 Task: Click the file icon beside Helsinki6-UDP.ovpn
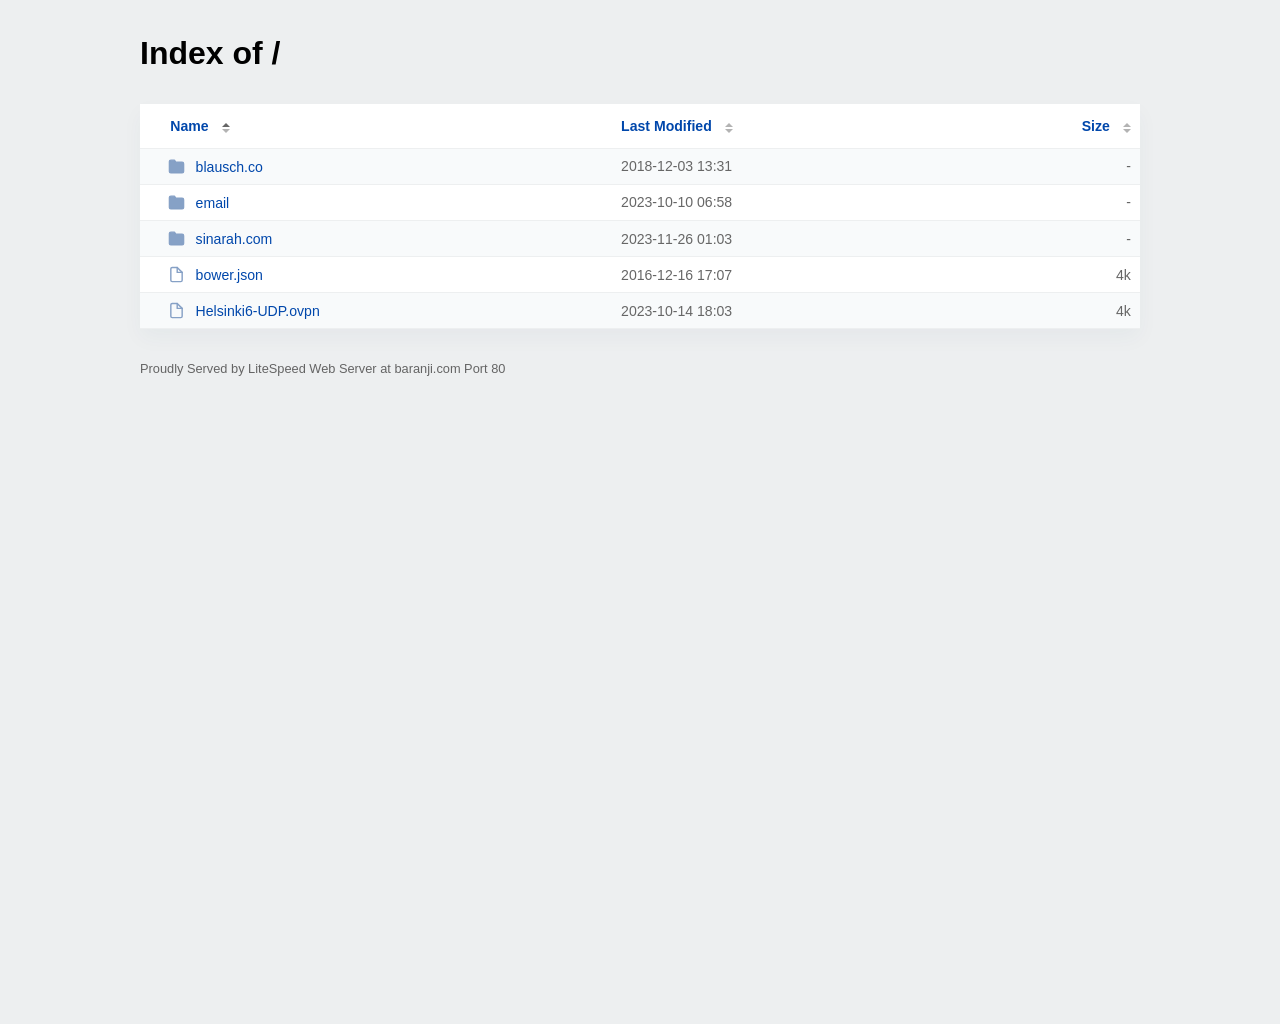point(176,310)
